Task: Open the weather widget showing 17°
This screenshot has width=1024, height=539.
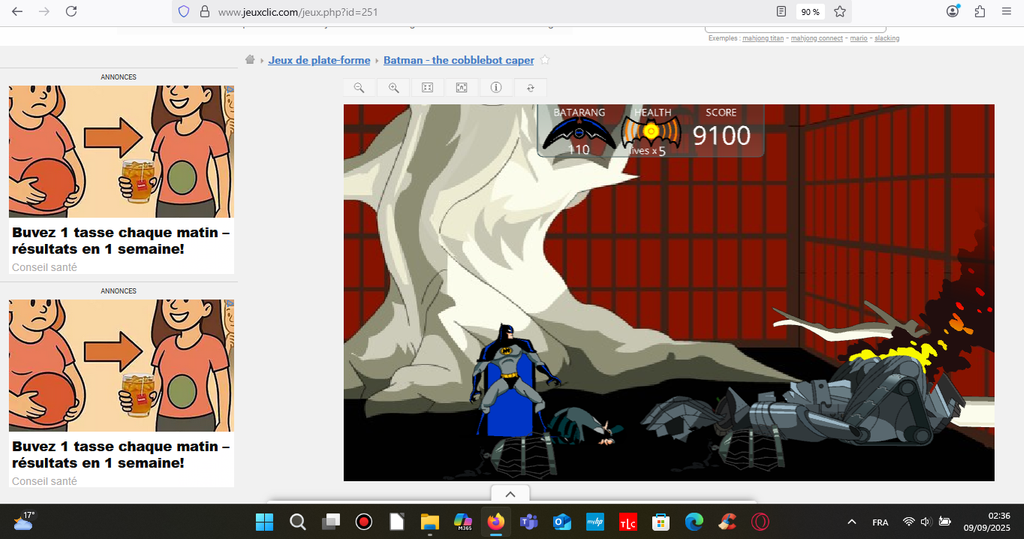Action: tap(24, 521)
